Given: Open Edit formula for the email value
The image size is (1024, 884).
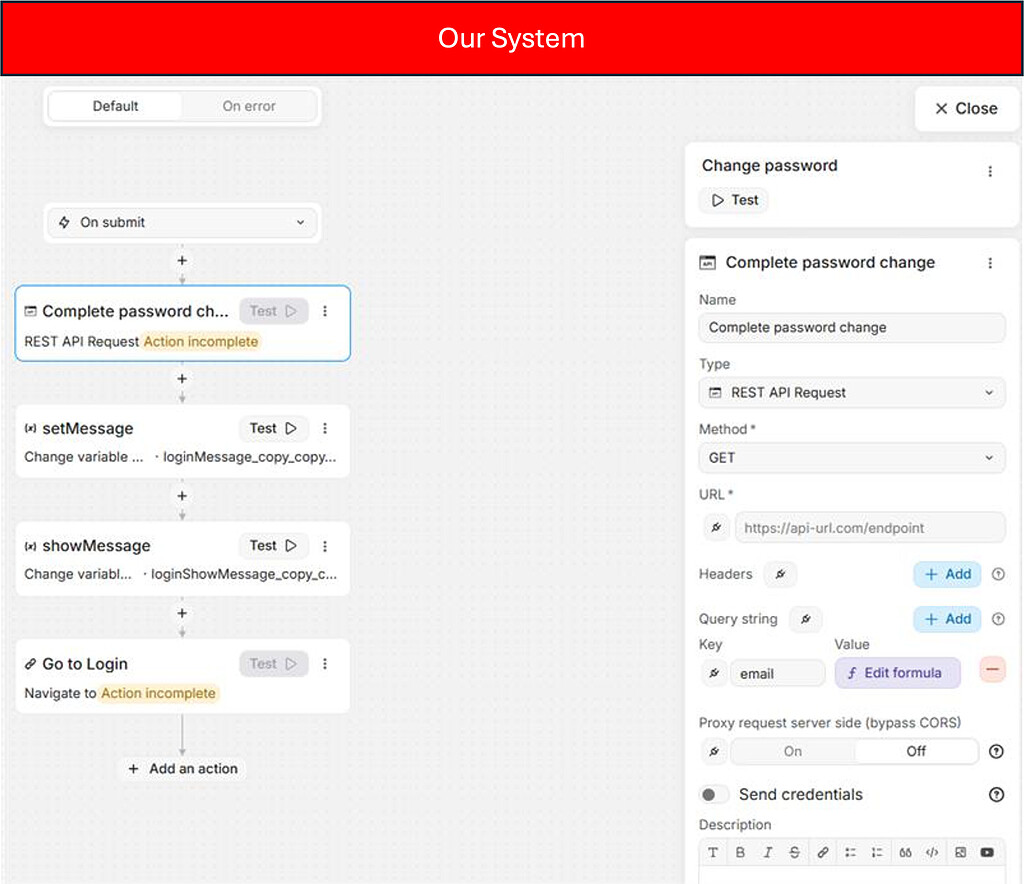Looking at the screenshot, I should [897, 673].
